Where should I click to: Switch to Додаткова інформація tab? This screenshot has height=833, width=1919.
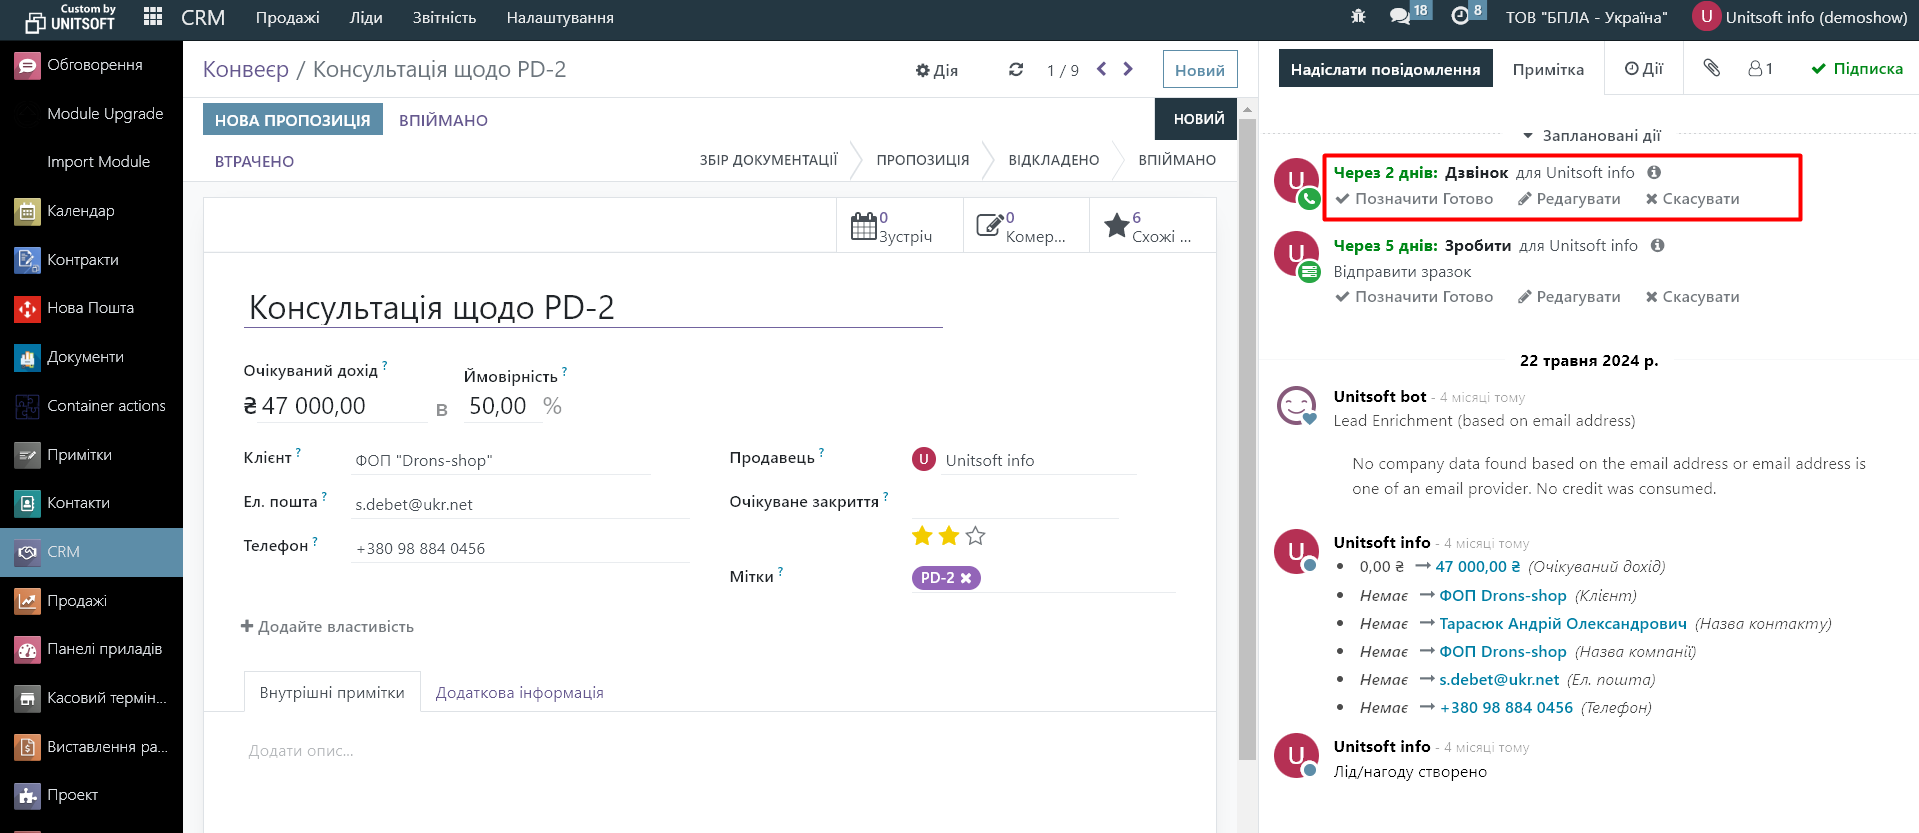pos(519,692)
